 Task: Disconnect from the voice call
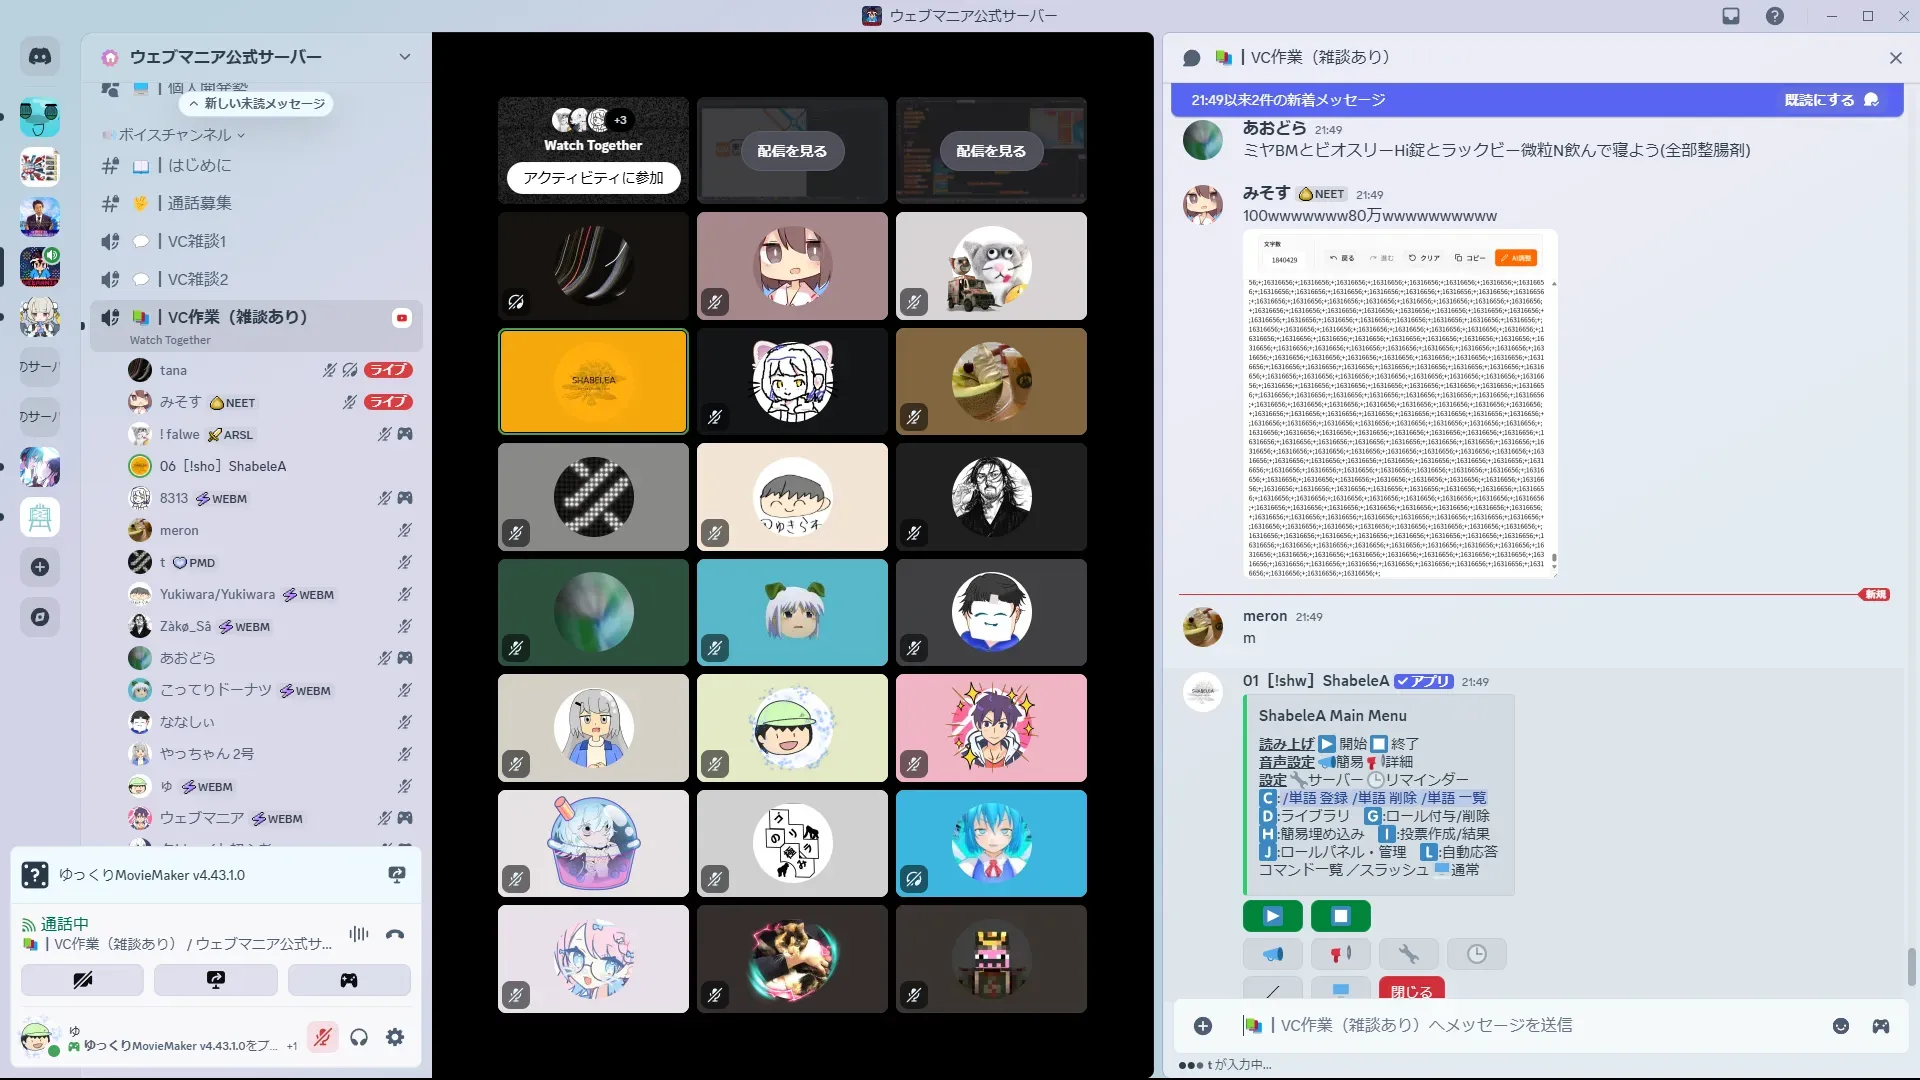(395, 934)
